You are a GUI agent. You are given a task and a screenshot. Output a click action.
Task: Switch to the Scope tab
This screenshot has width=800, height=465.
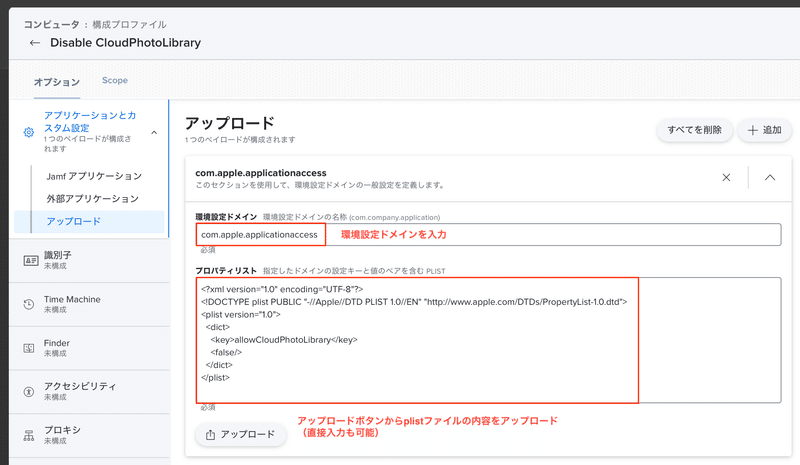point(115,80)
